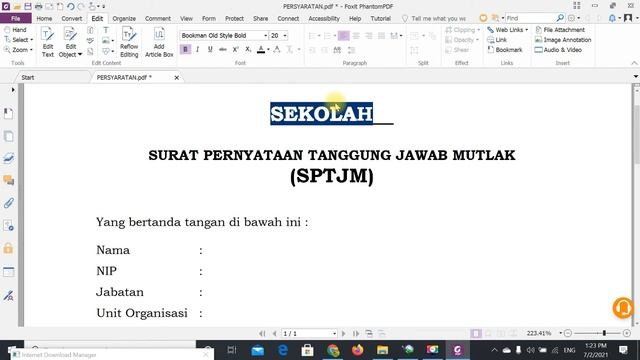The image size is (640, 360).
Task: Insert a Bookmark
Action: [505, 50]
